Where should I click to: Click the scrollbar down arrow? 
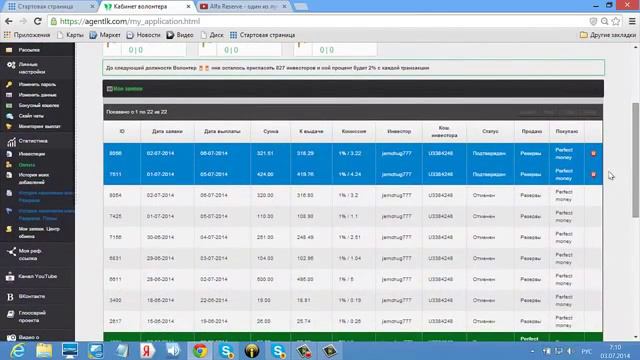pos(636,338)
